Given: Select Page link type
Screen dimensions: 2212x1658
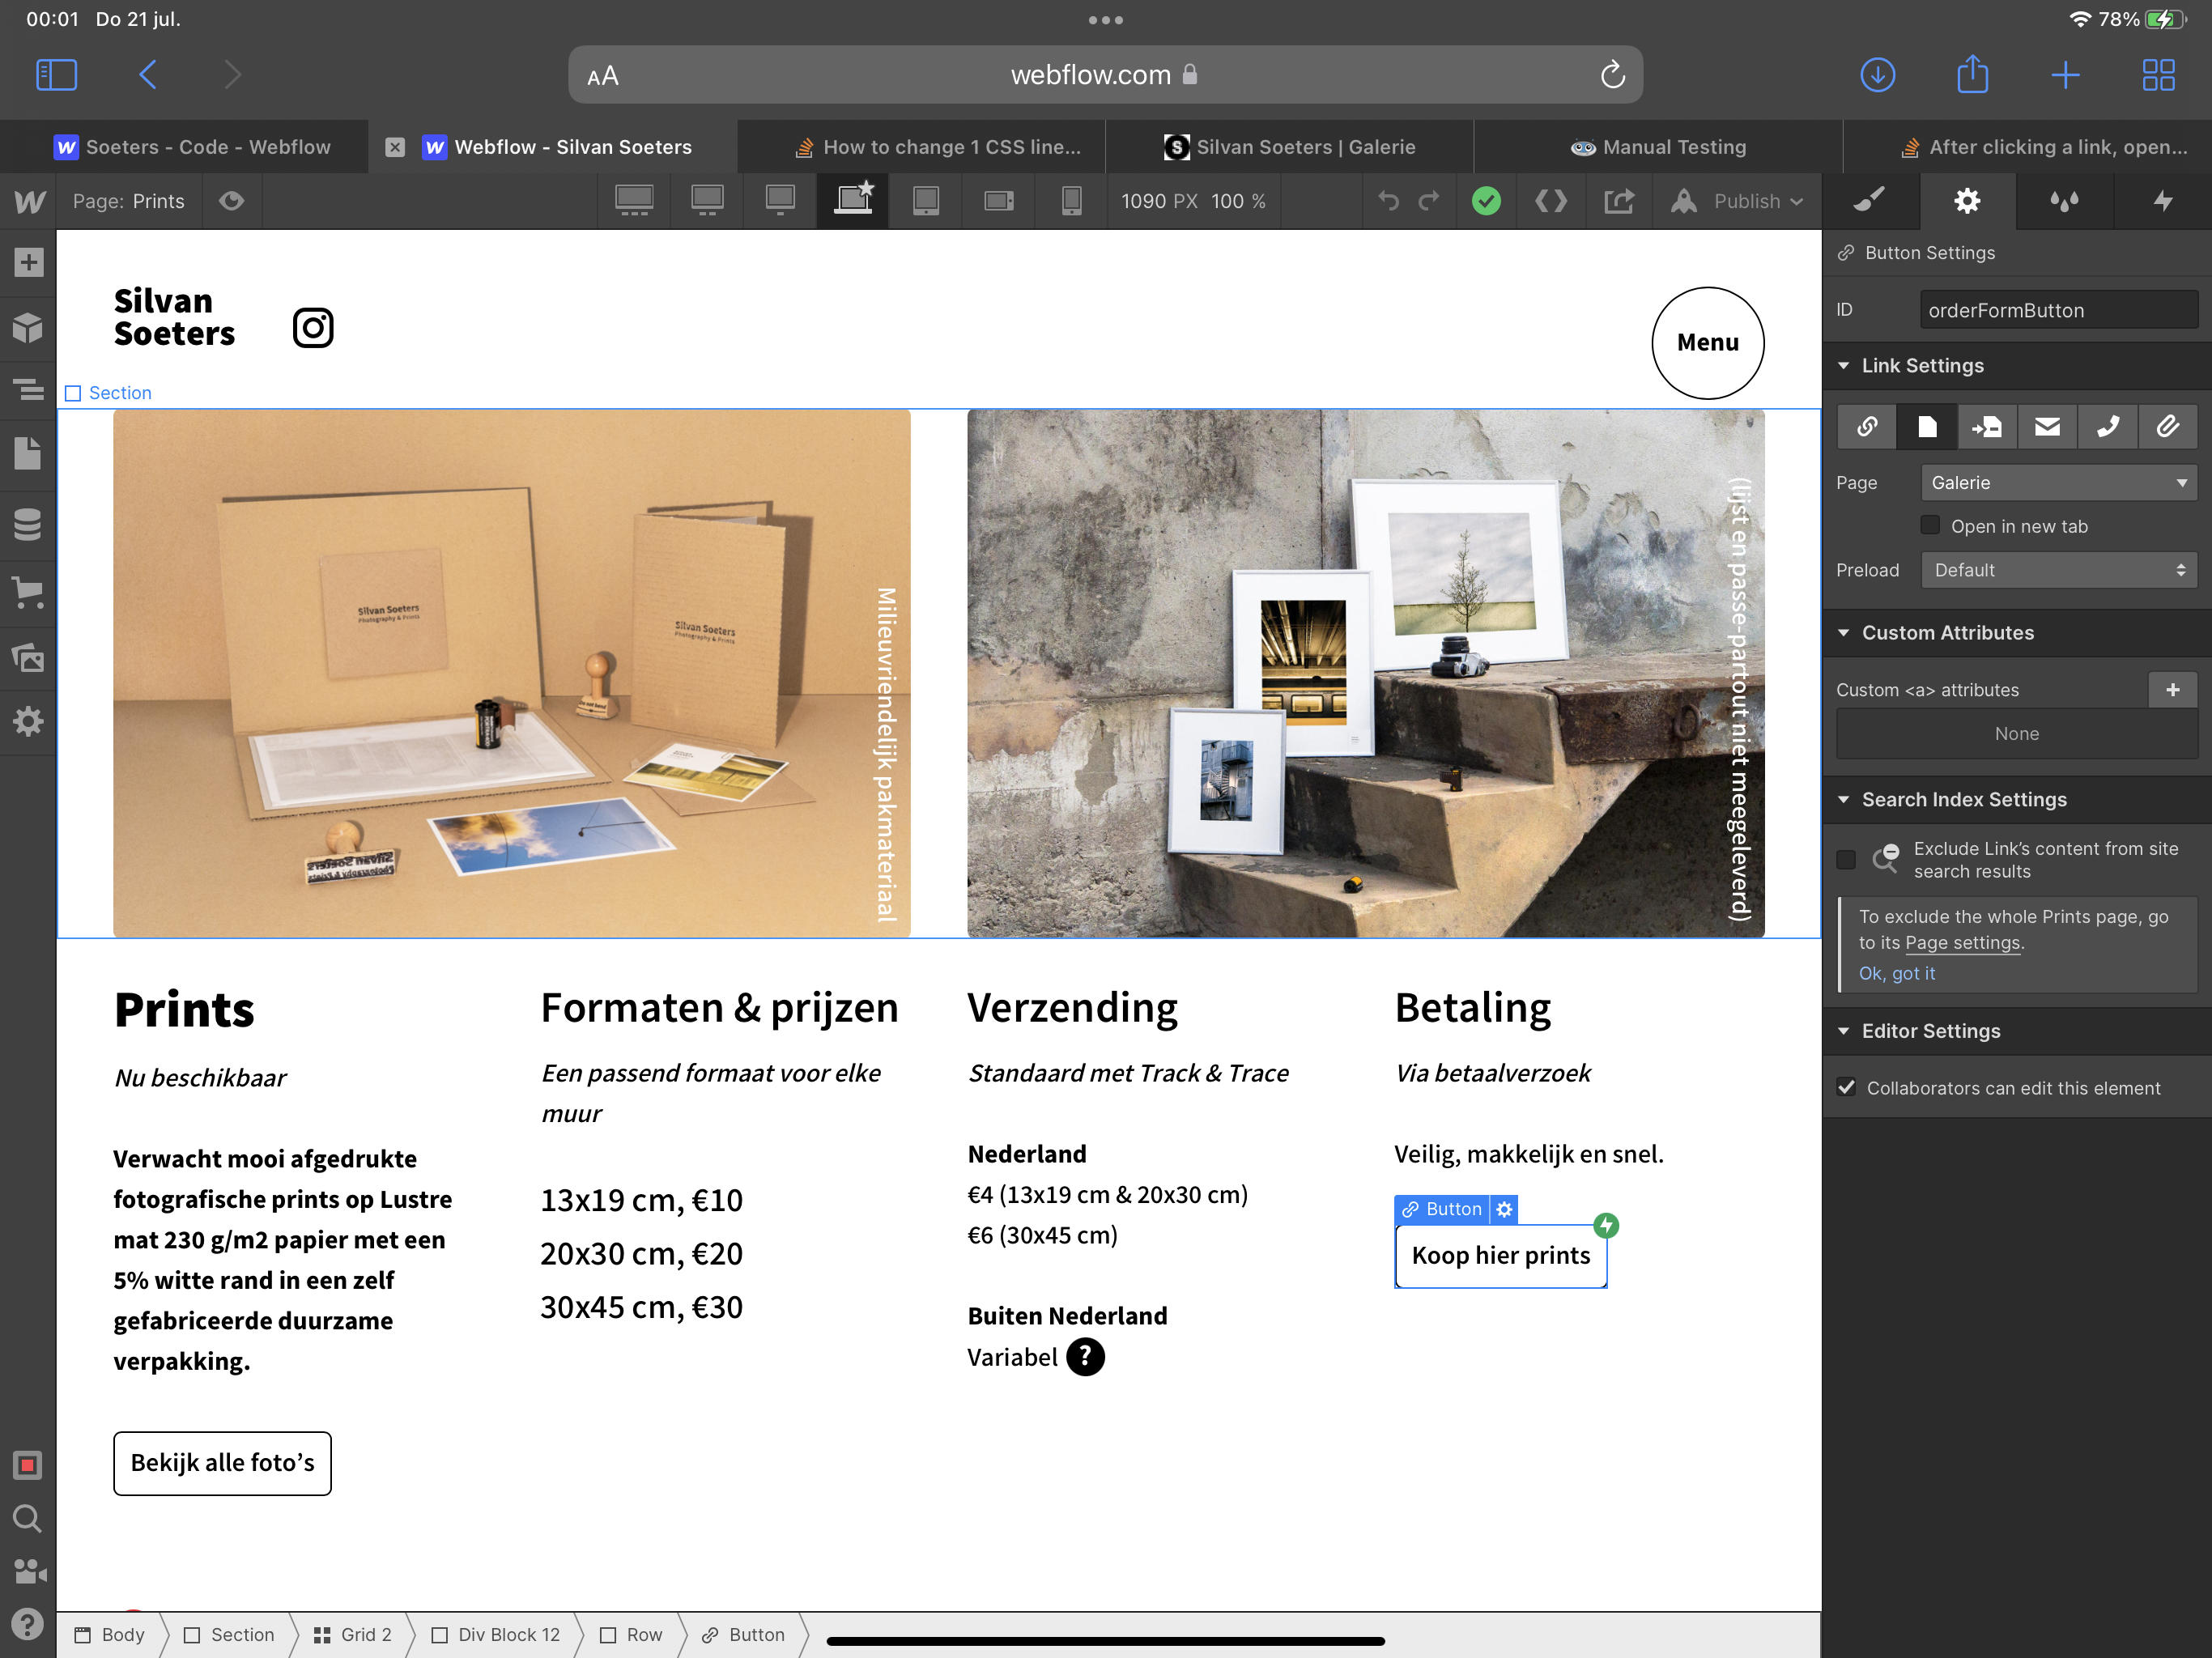Looking at the screenshot, I should (1927, 427).
